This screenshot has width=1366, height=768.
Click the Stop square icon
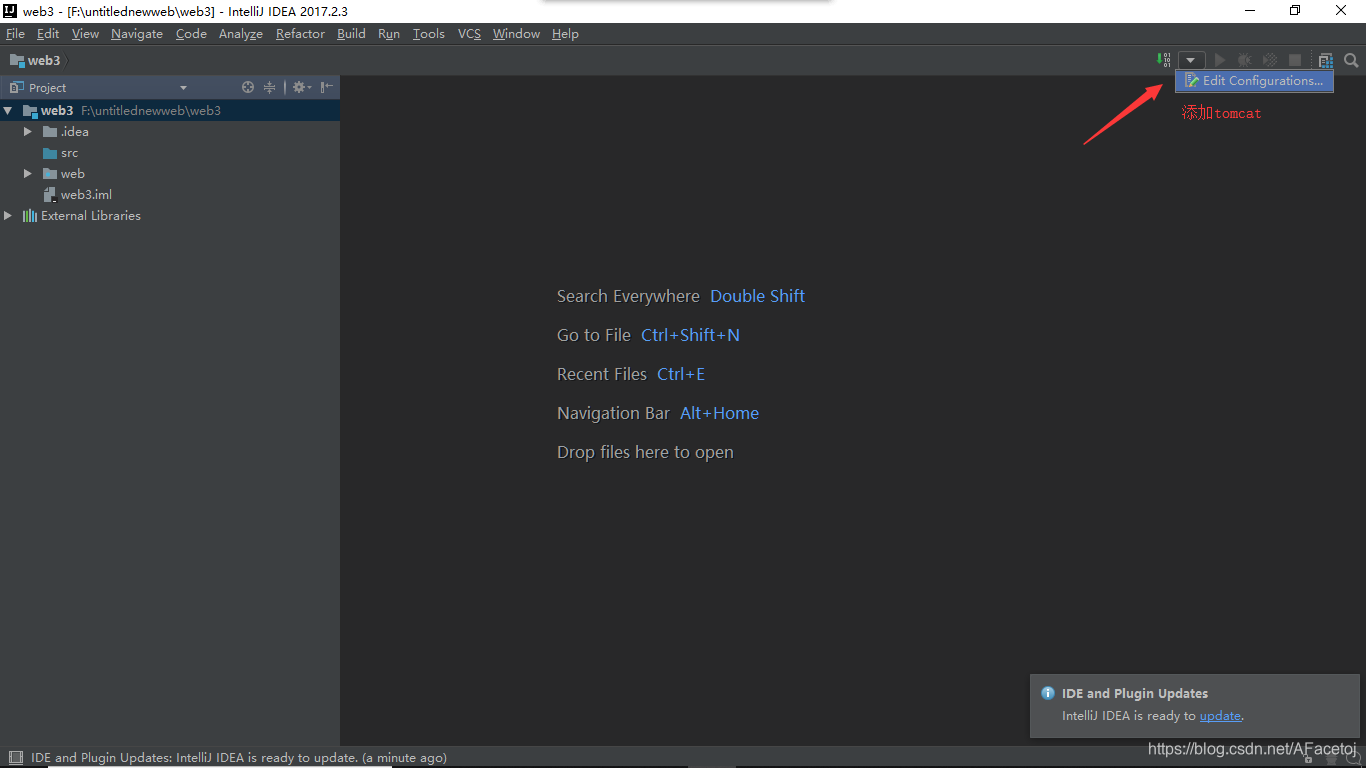tap(1295, 61)
